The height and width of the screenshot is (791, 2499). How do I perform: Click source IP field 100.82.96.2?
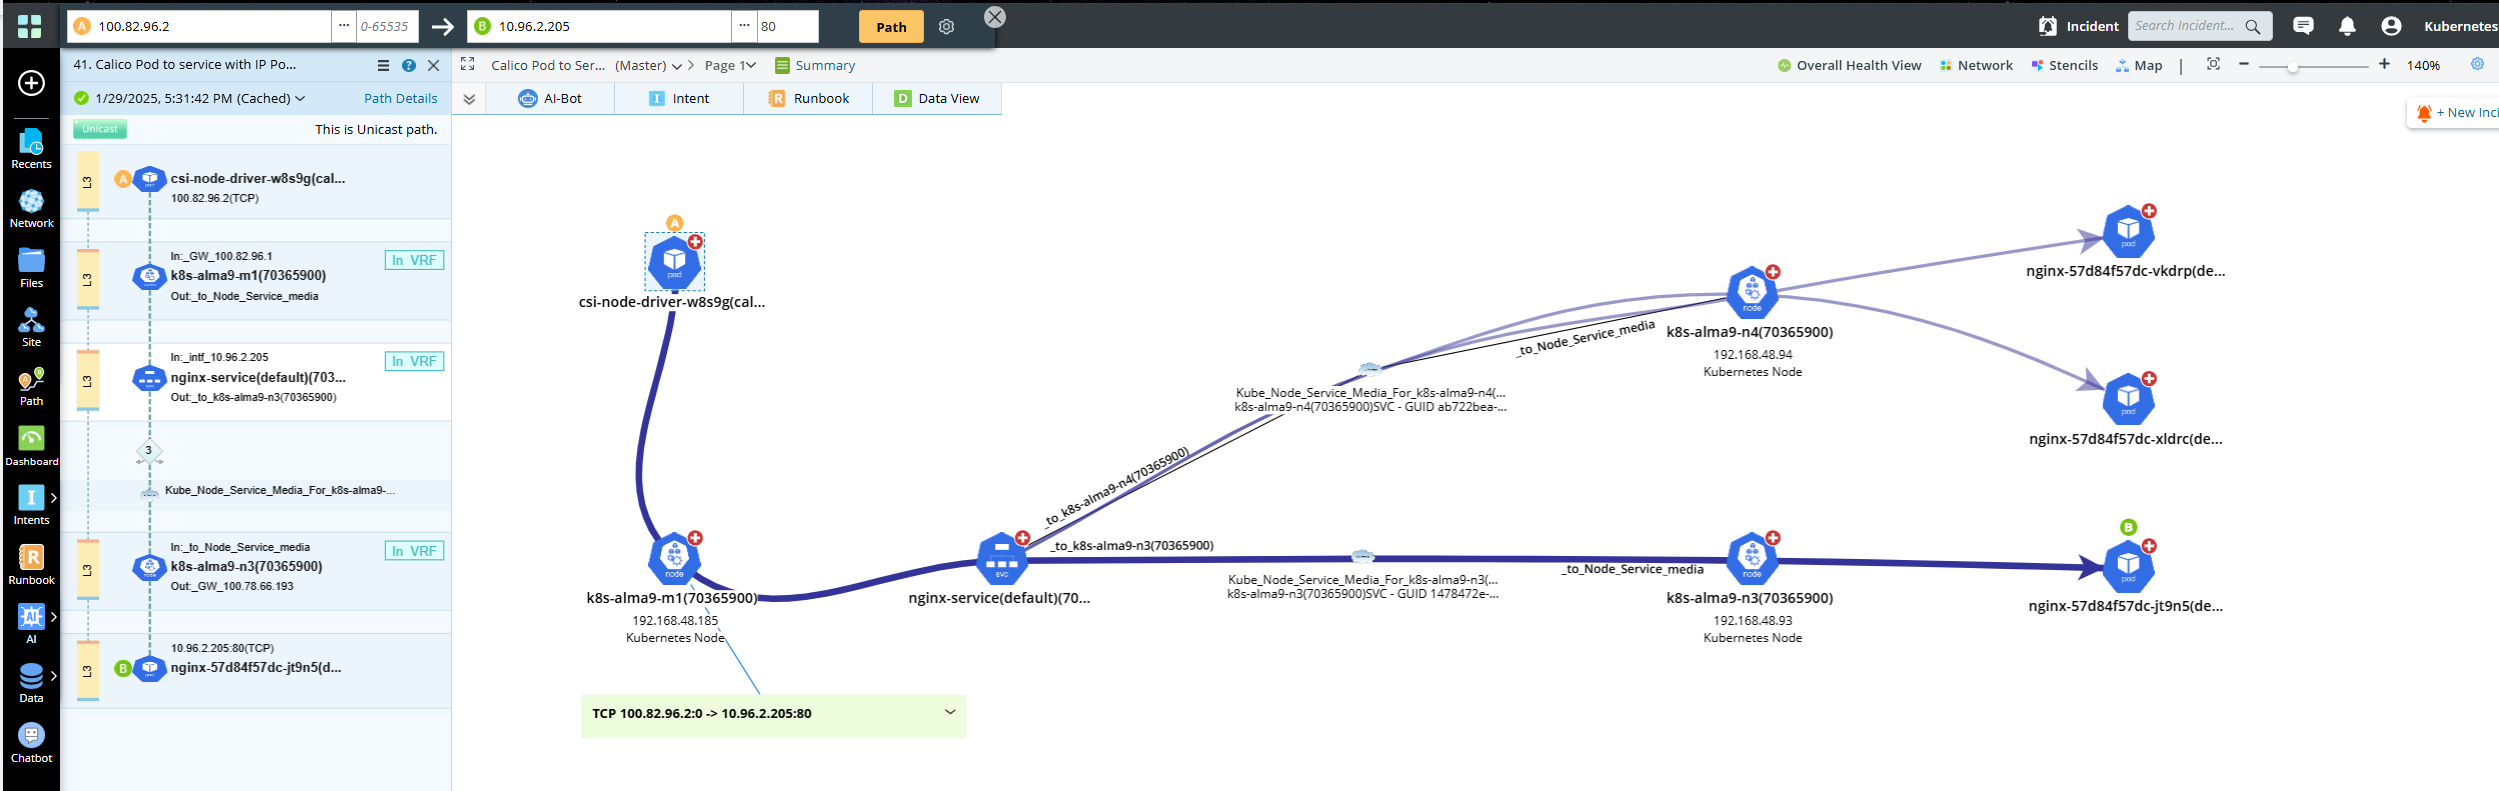click(x=199, y=26)
